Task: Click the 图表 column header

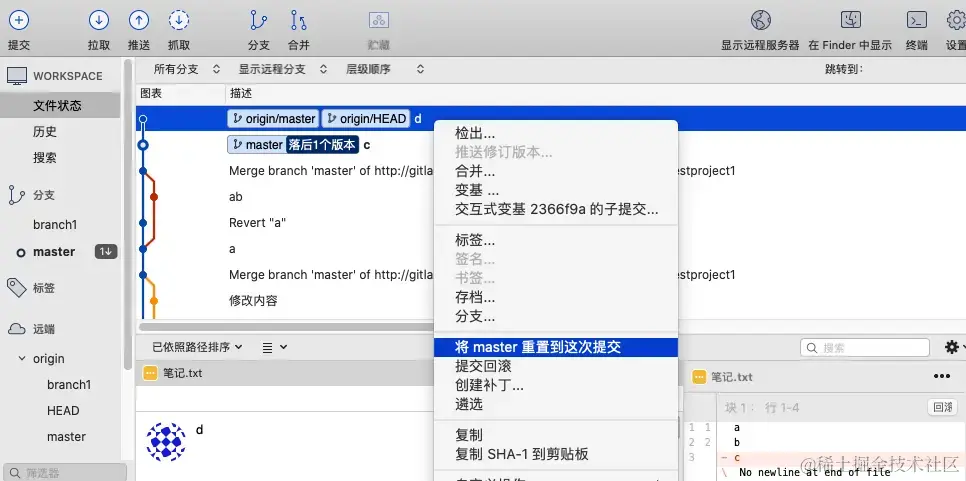Action: [151, 93]
